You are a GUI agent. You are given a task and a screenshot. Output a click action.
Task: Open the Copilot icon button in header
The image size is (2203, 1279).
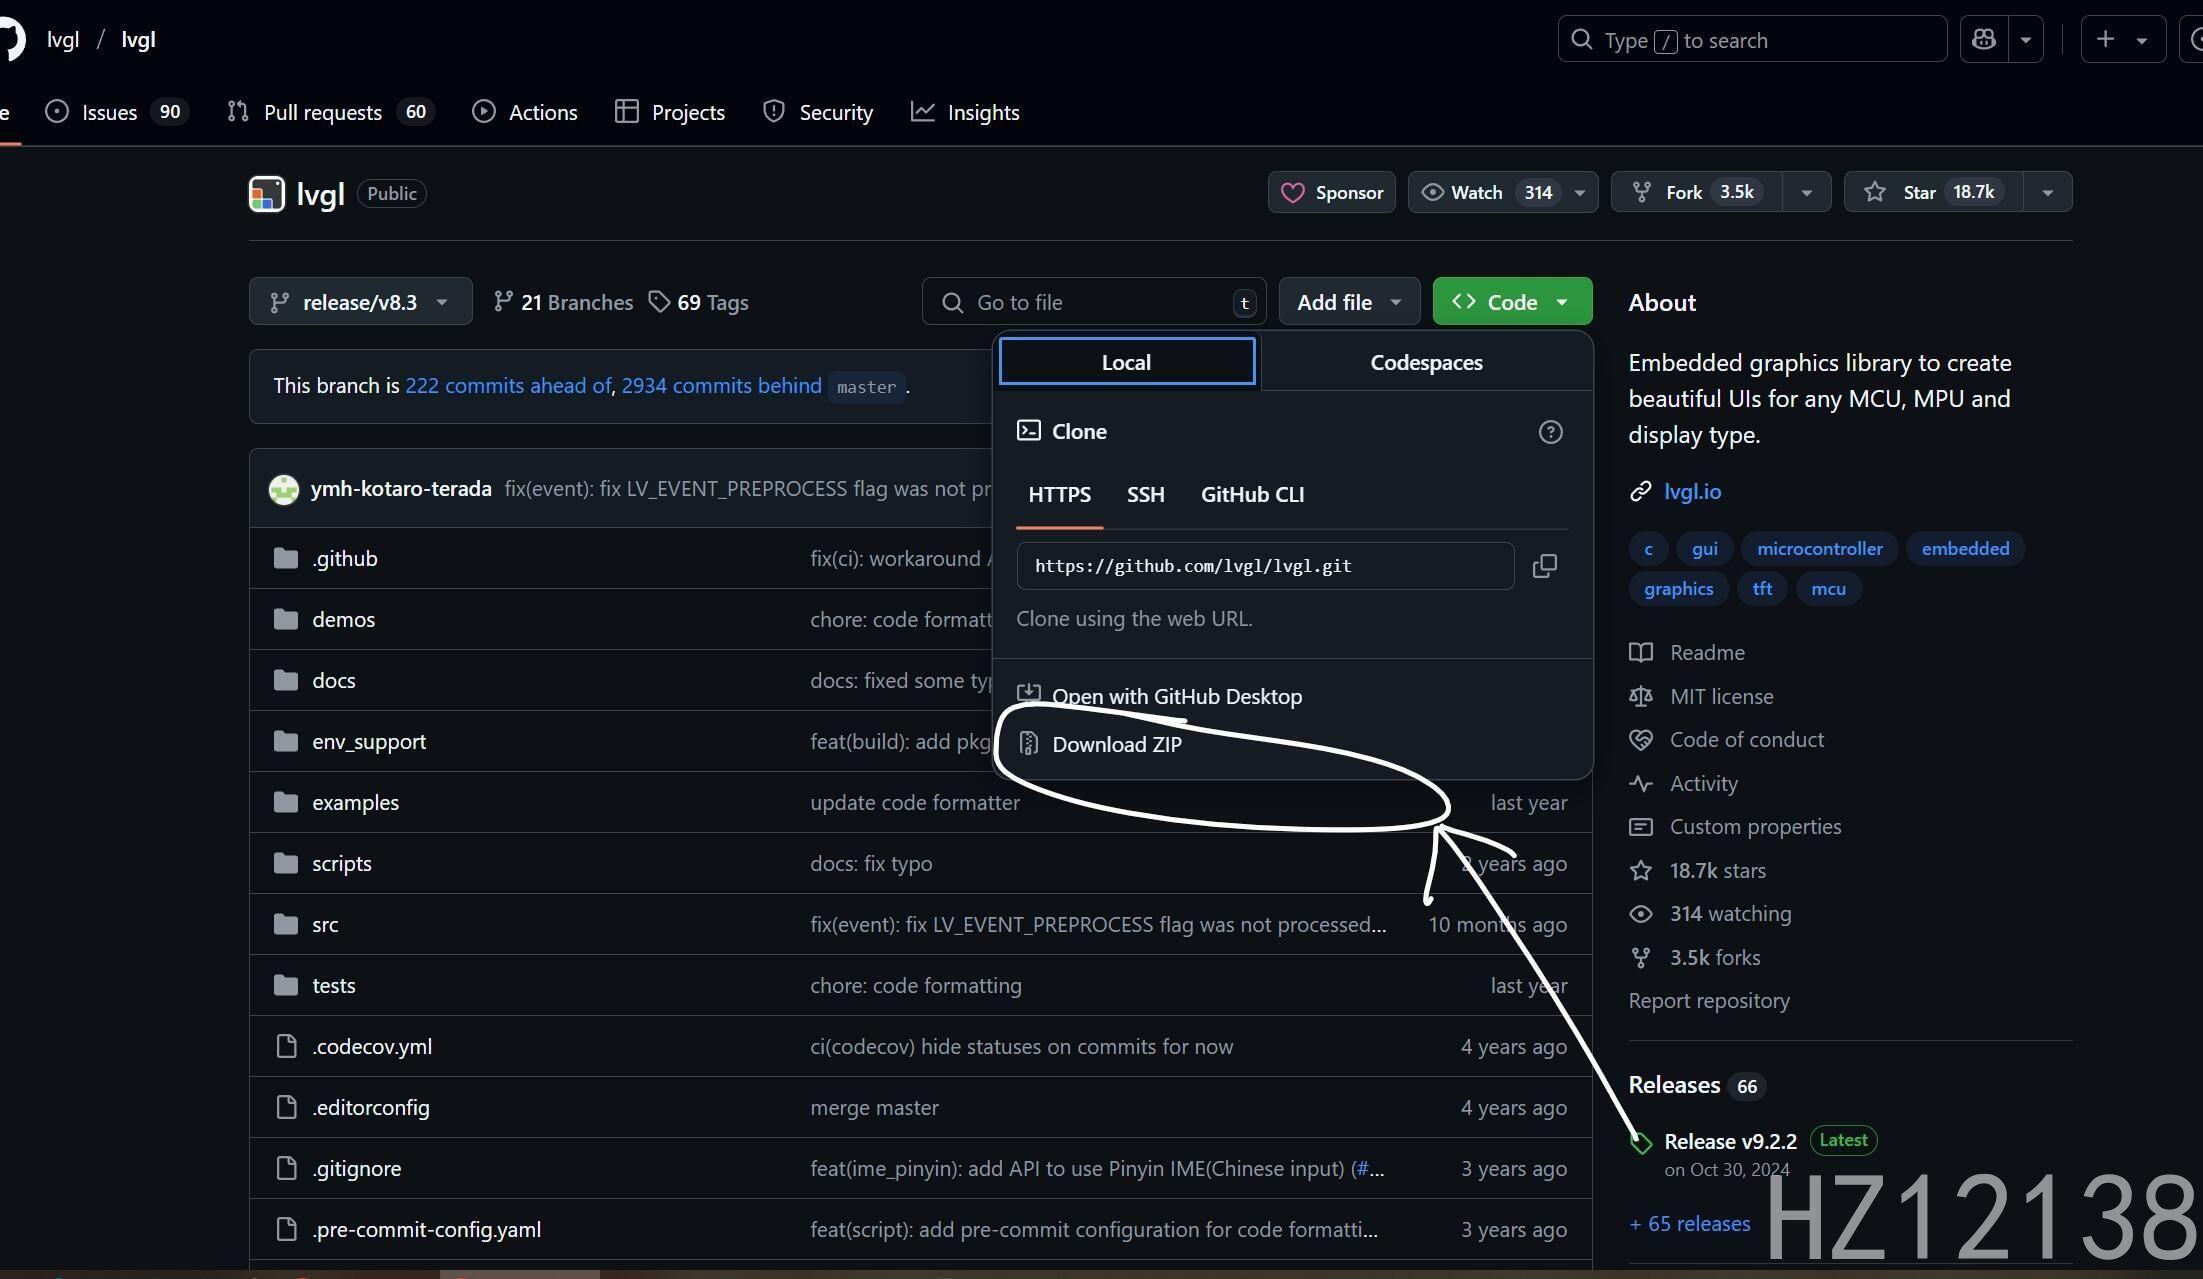1984,40
